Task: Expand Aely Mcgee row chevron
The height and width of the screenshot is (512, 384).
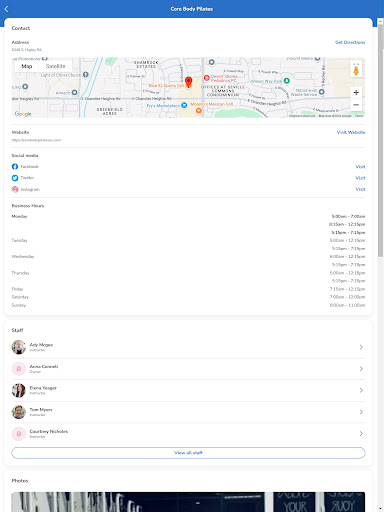Action: (x=361, y=347)
